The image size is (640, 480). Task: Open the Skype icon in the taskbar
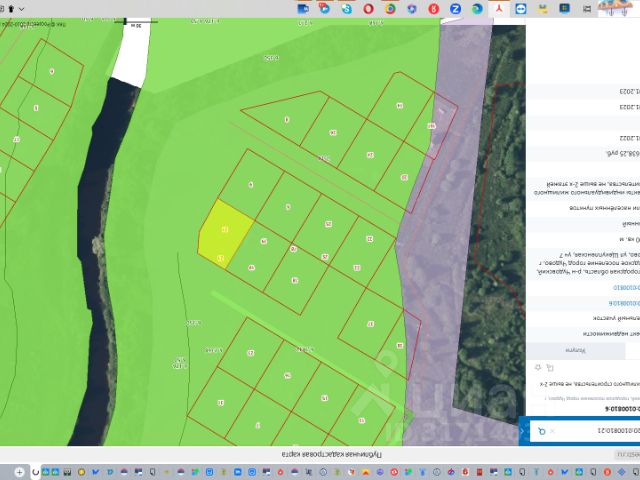pos(347,9)
